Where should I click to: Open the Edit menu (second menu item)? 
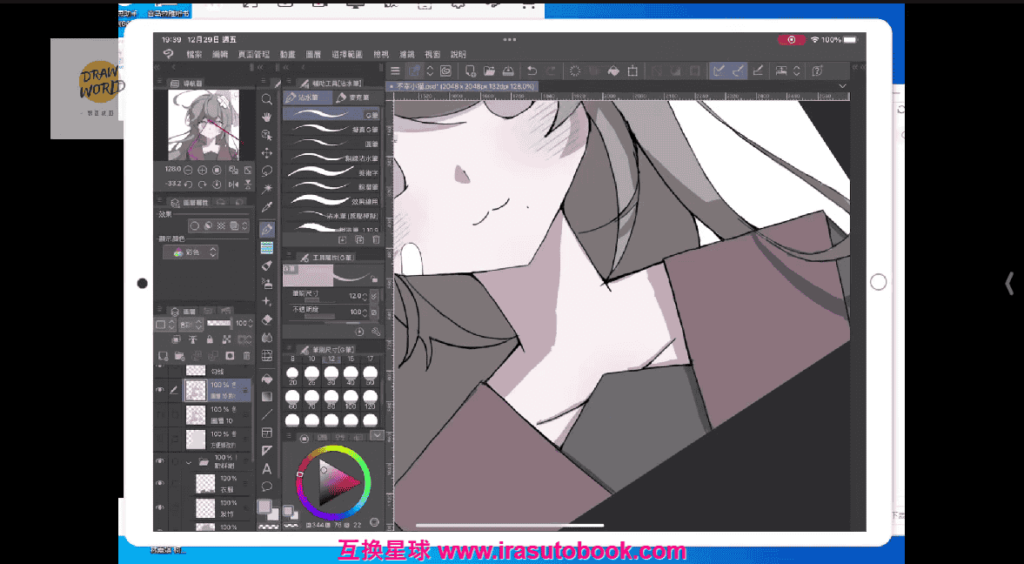(x=220, y=55)
